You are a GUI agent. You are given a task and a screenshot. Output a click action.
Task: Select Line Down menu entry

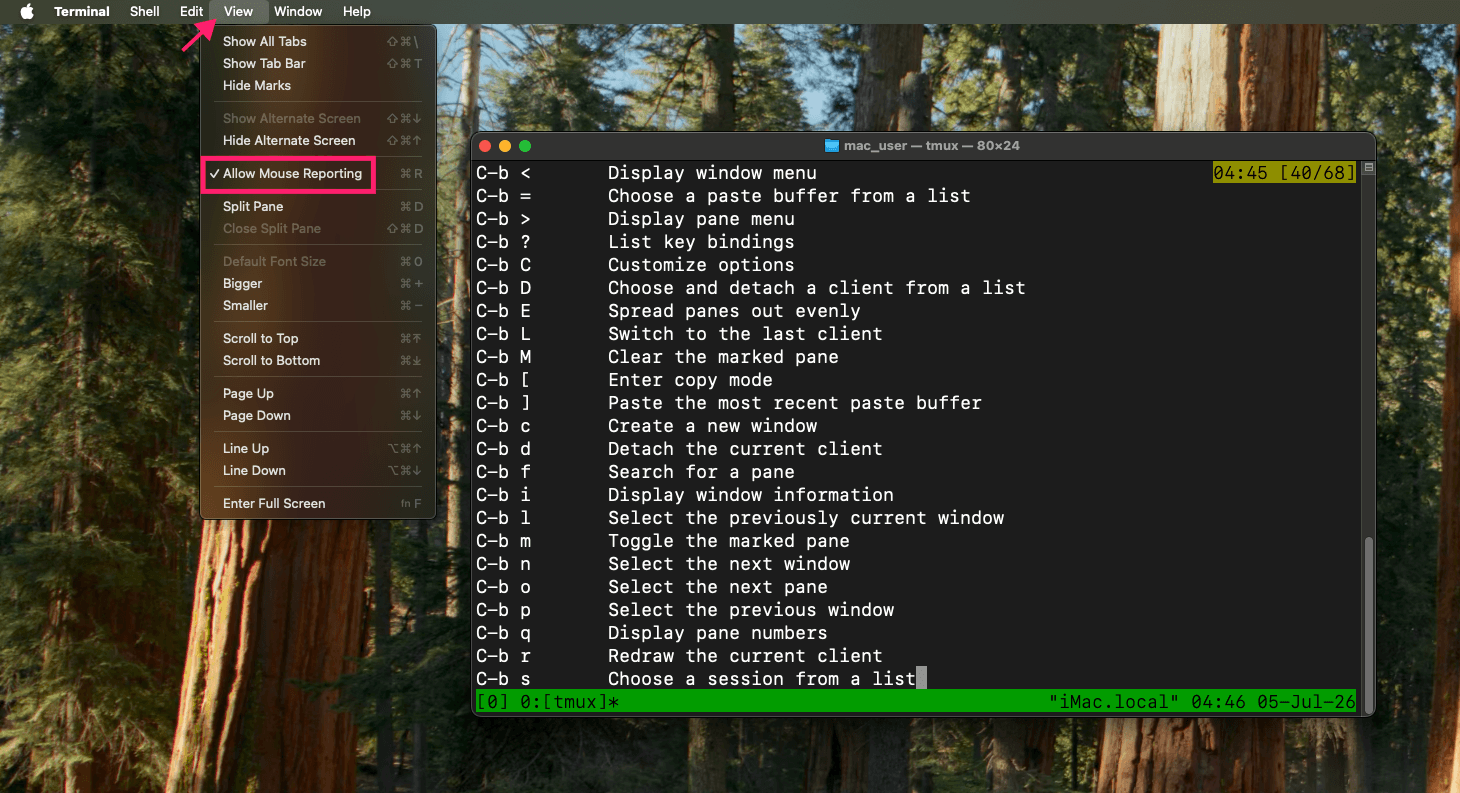(x=318, y=471)
